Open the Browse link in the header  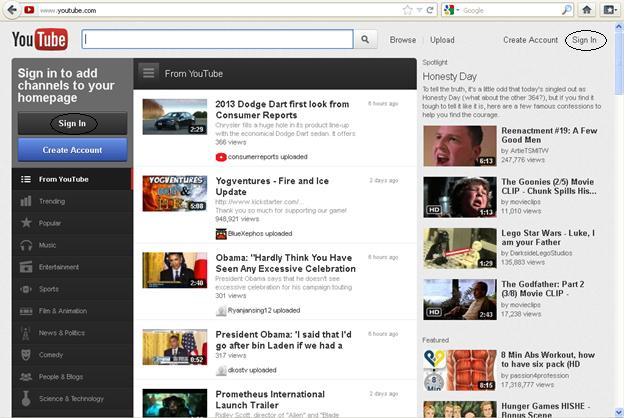click(x=403, y=40)
